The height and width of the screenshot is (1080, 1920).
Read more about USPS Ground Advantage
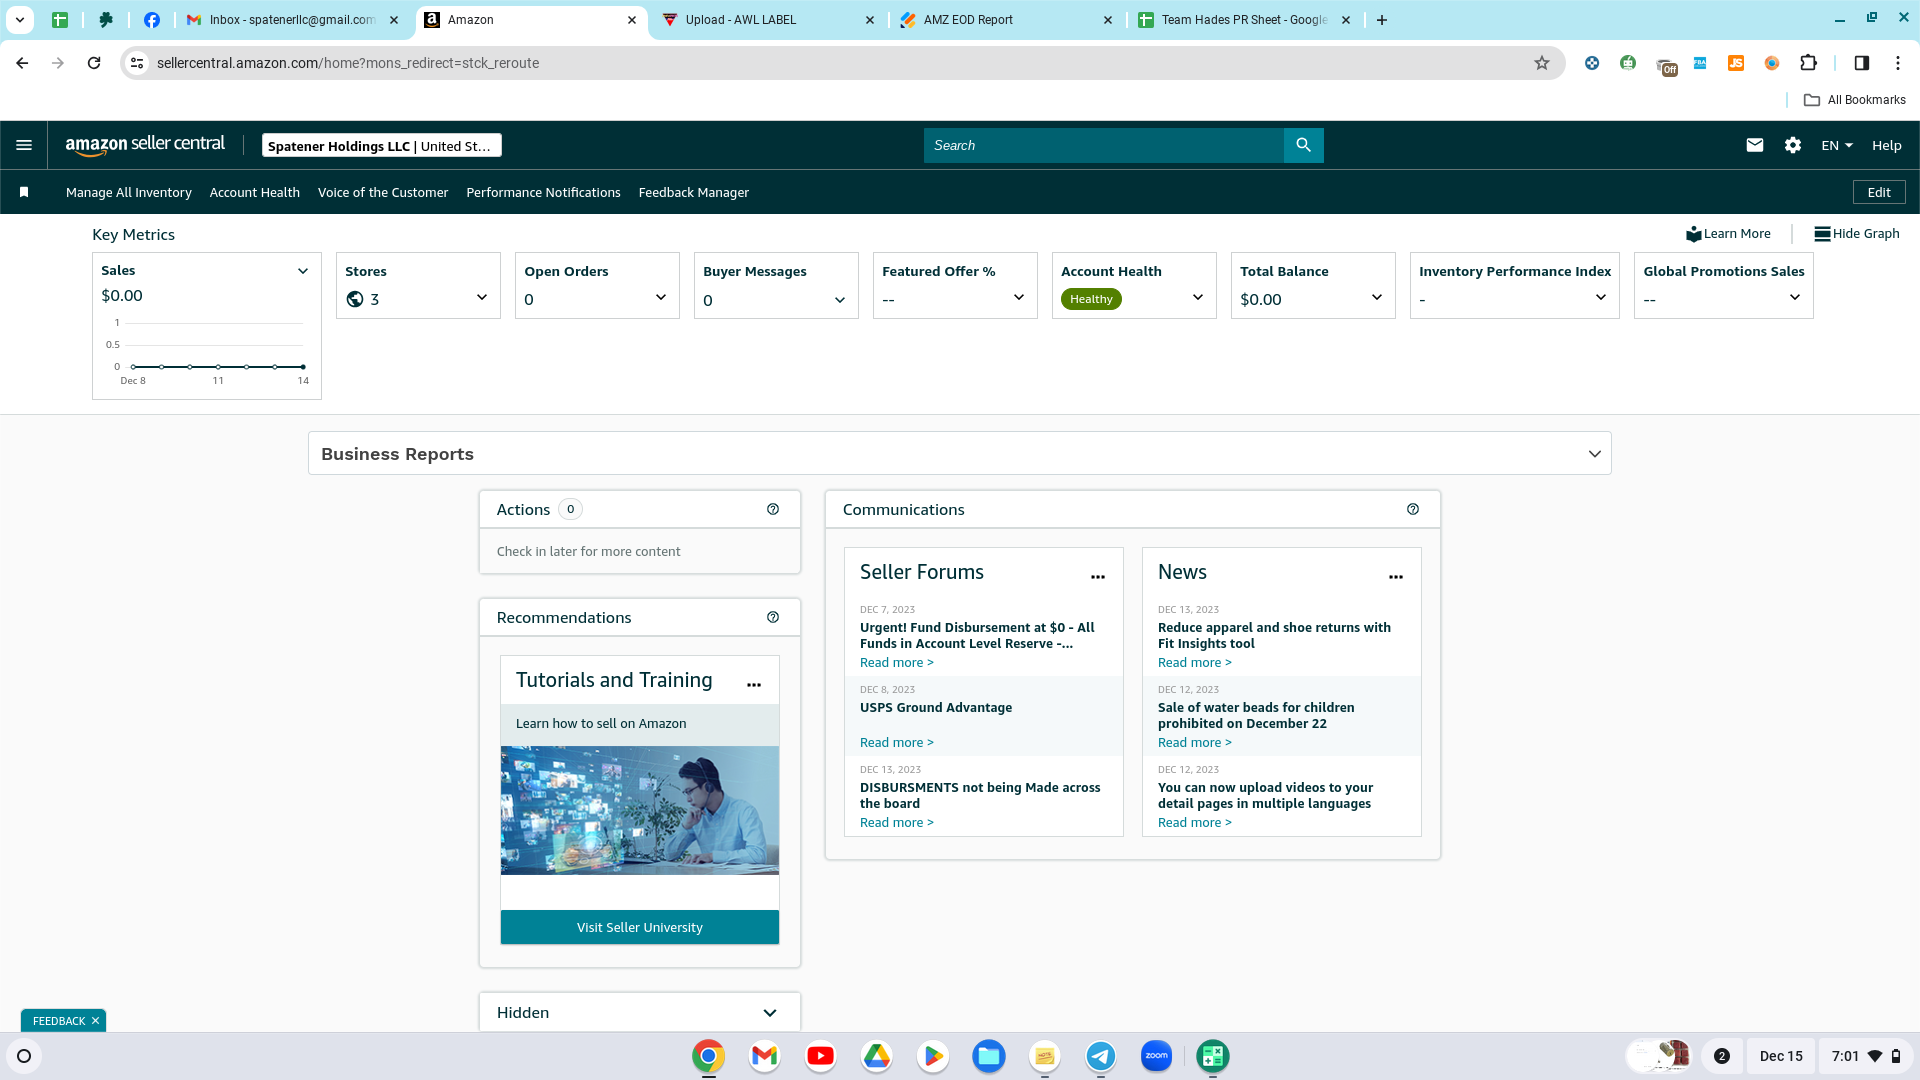coord(897,742)
